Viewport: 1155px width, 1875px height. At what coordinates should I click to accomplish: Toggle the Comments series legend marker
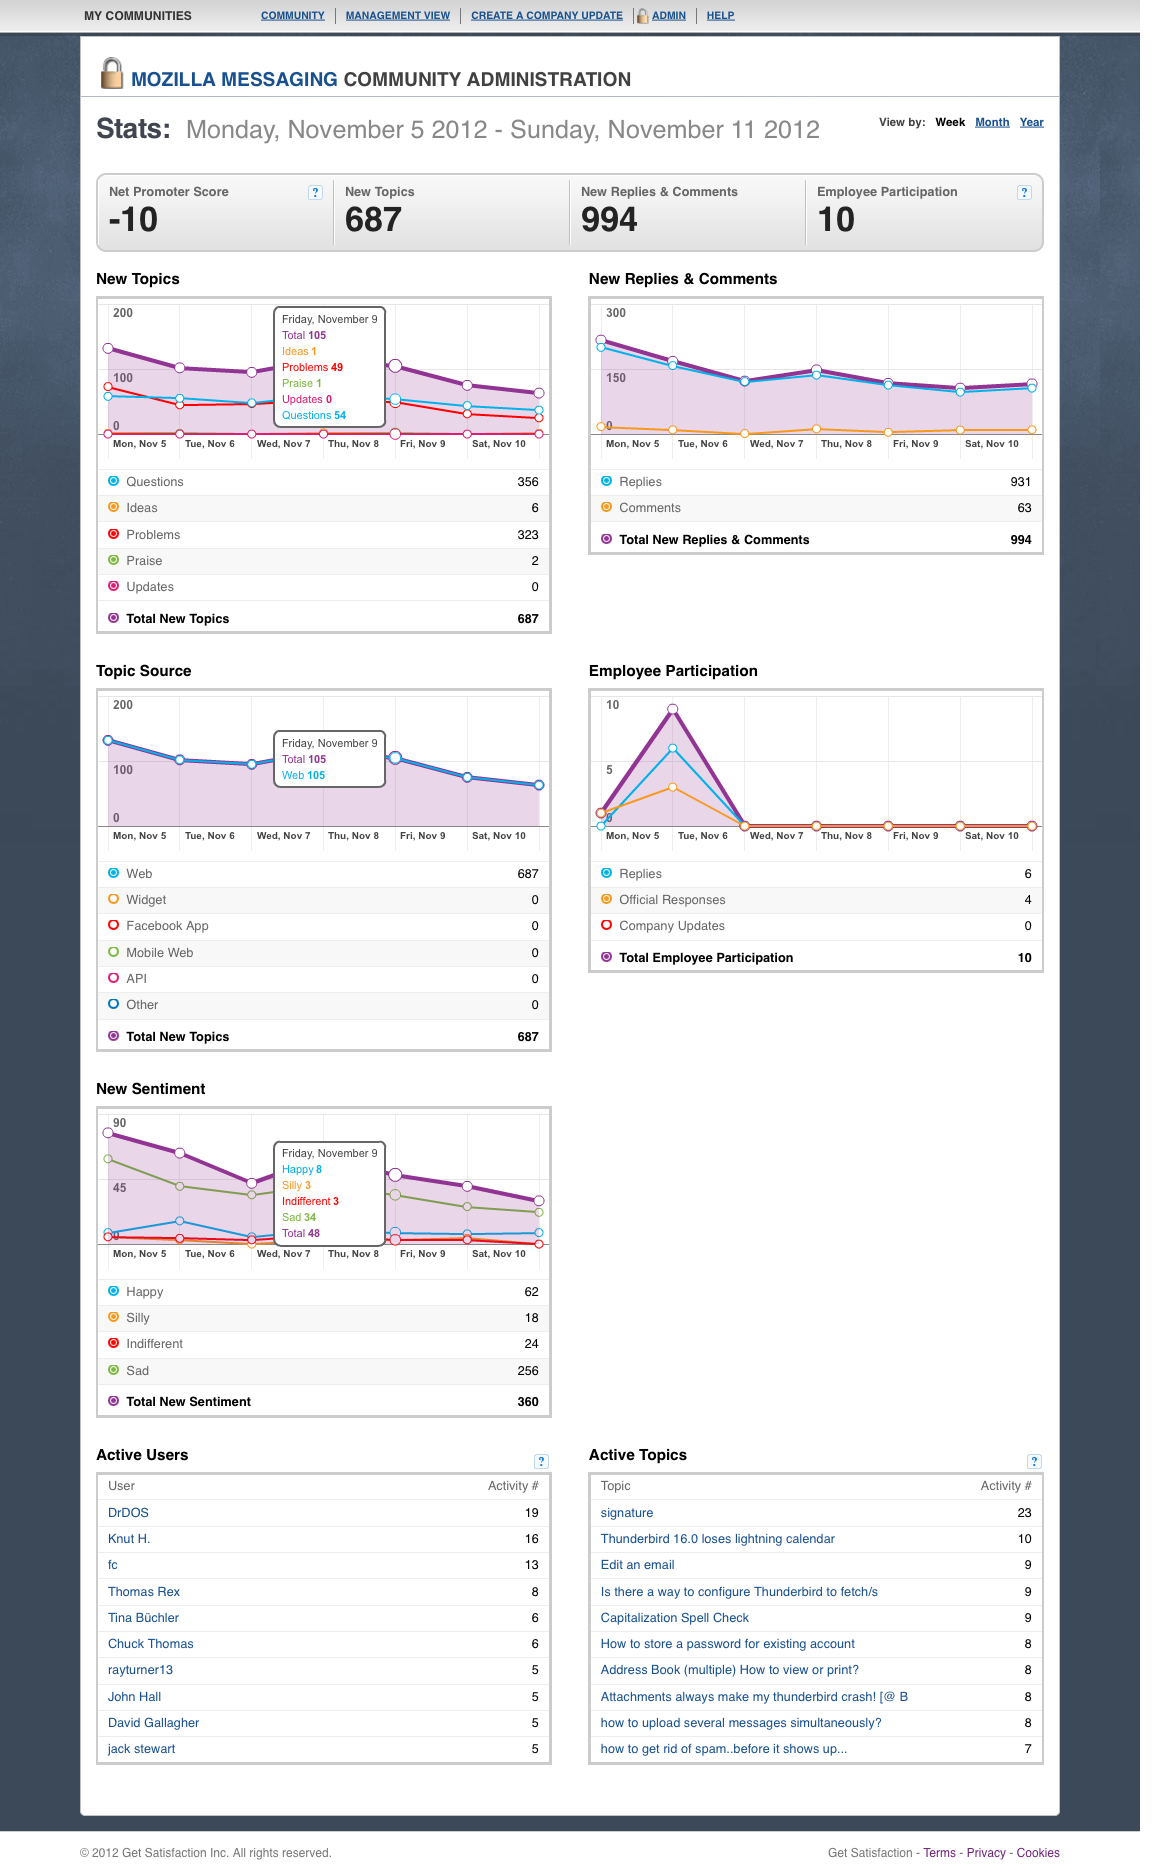coord(606,507)
